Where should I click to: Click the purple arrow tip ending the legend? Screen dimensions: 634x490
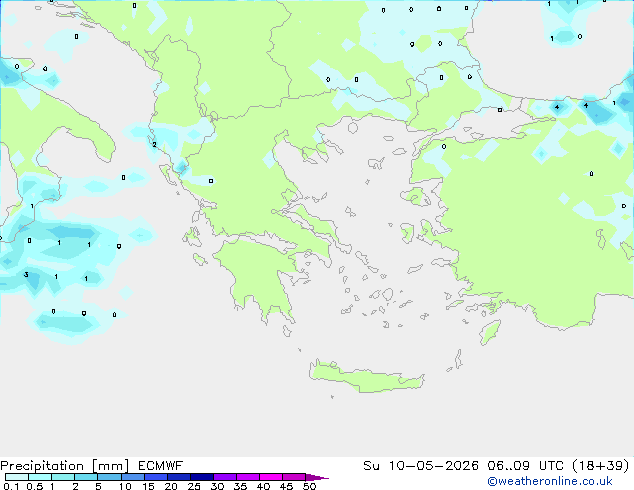(317, 477)
